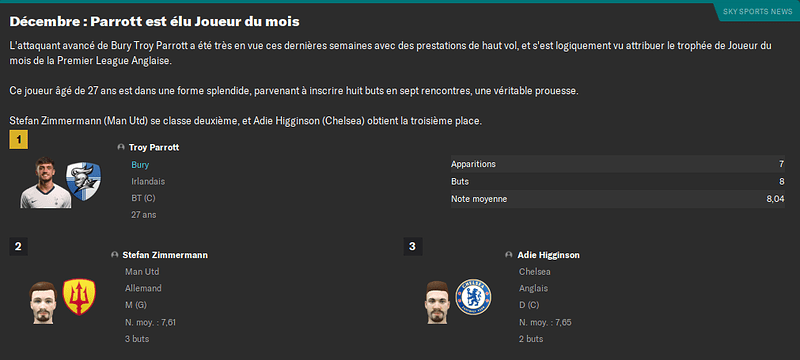The image size is (800, 360).
Task: Select the rank 3 badge
Action: [412, 247]
